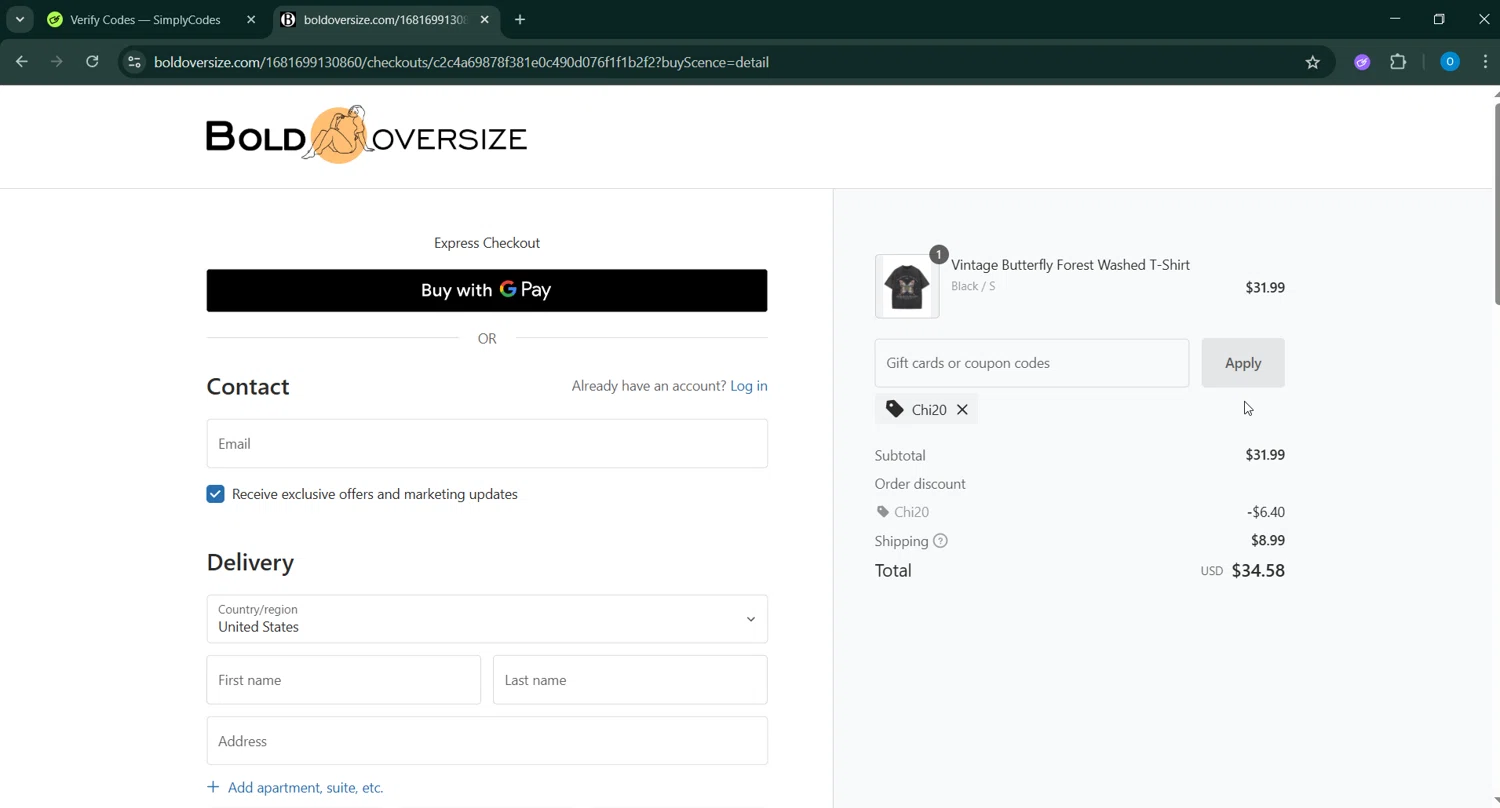Click the shipping help question mark icon
Screen dimensions: 1500x808
pyautogui.click(x=940, y=541)
